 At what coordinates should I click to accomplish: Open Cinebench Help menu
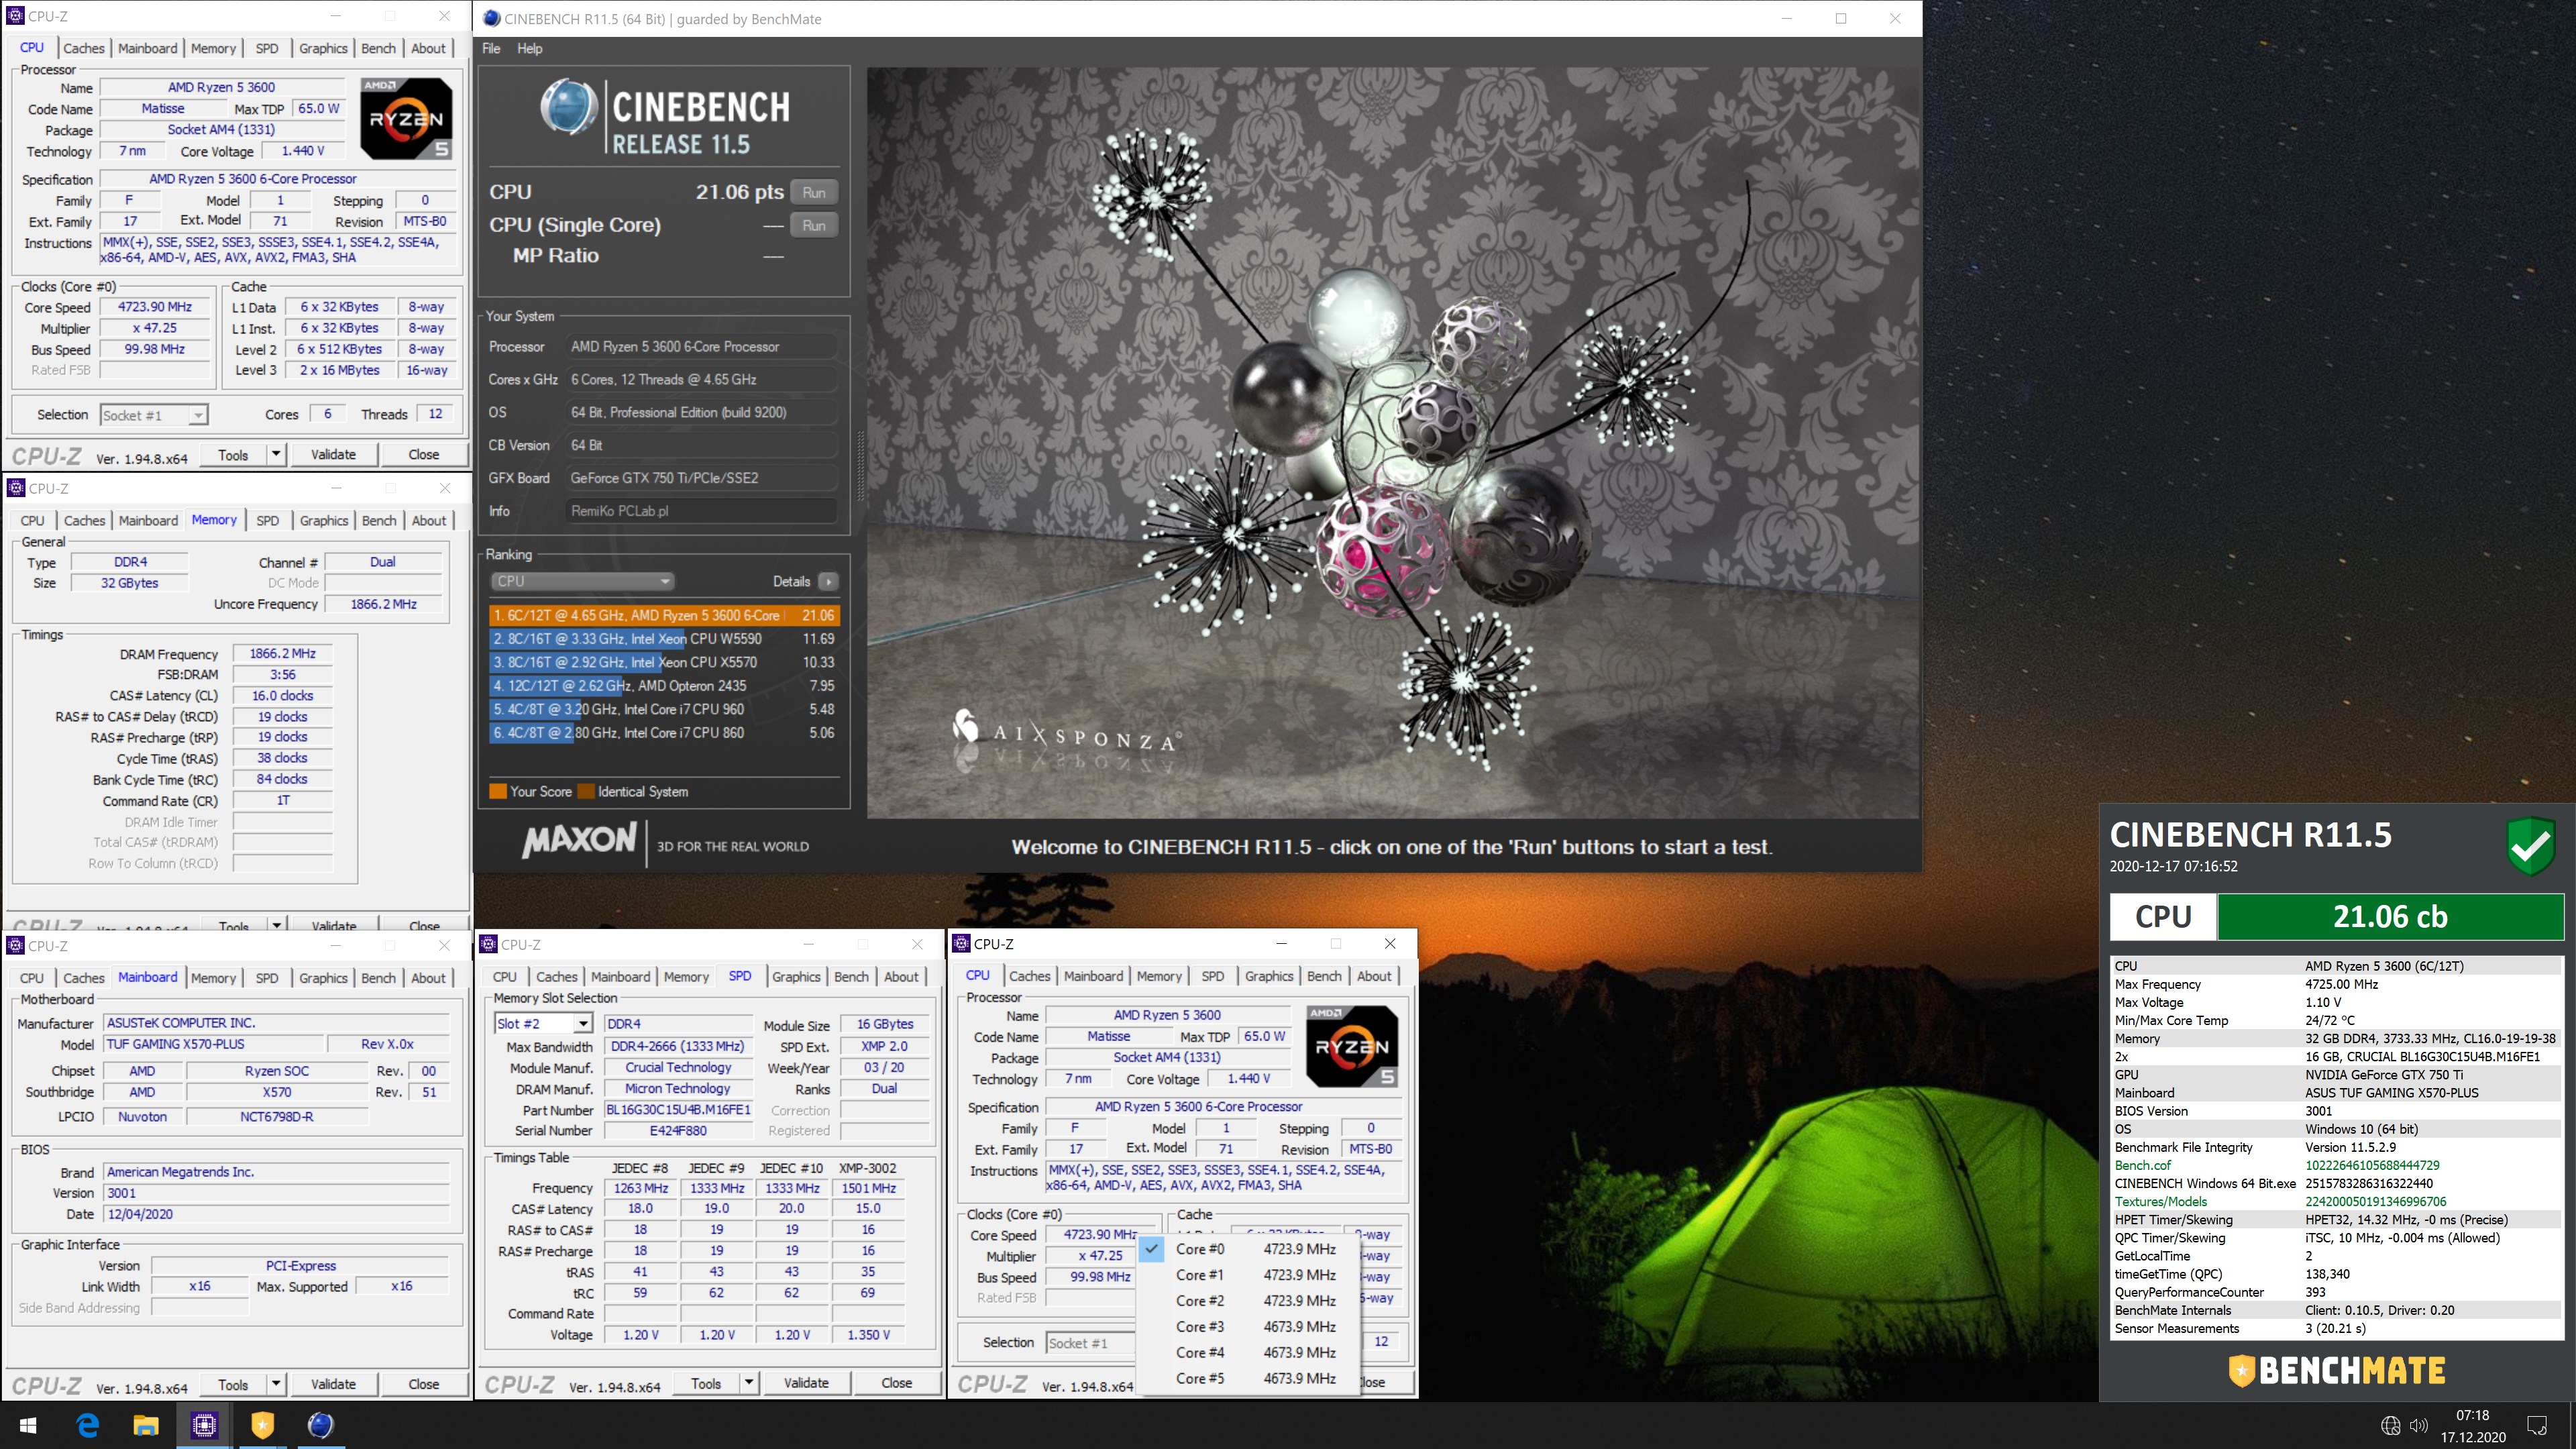click(530, 48)
